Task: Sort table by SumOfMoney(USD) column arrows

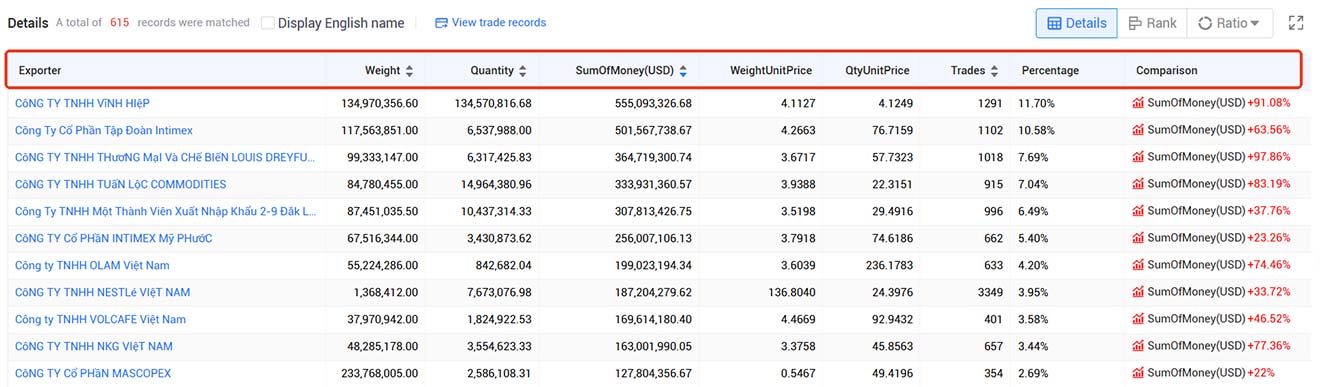Action: [x=683, y=71]
